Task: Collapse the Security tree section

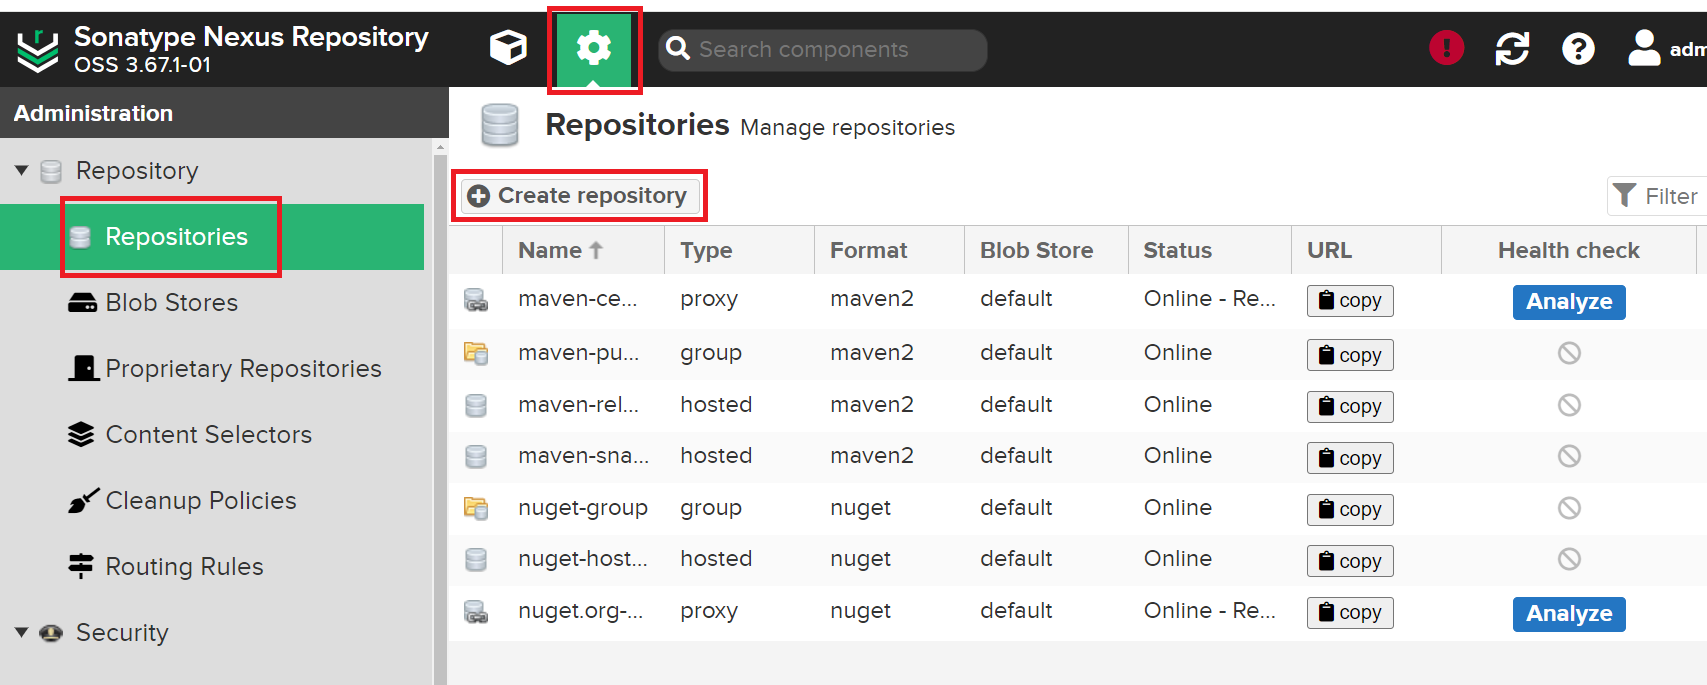Action: pos(21,633)
